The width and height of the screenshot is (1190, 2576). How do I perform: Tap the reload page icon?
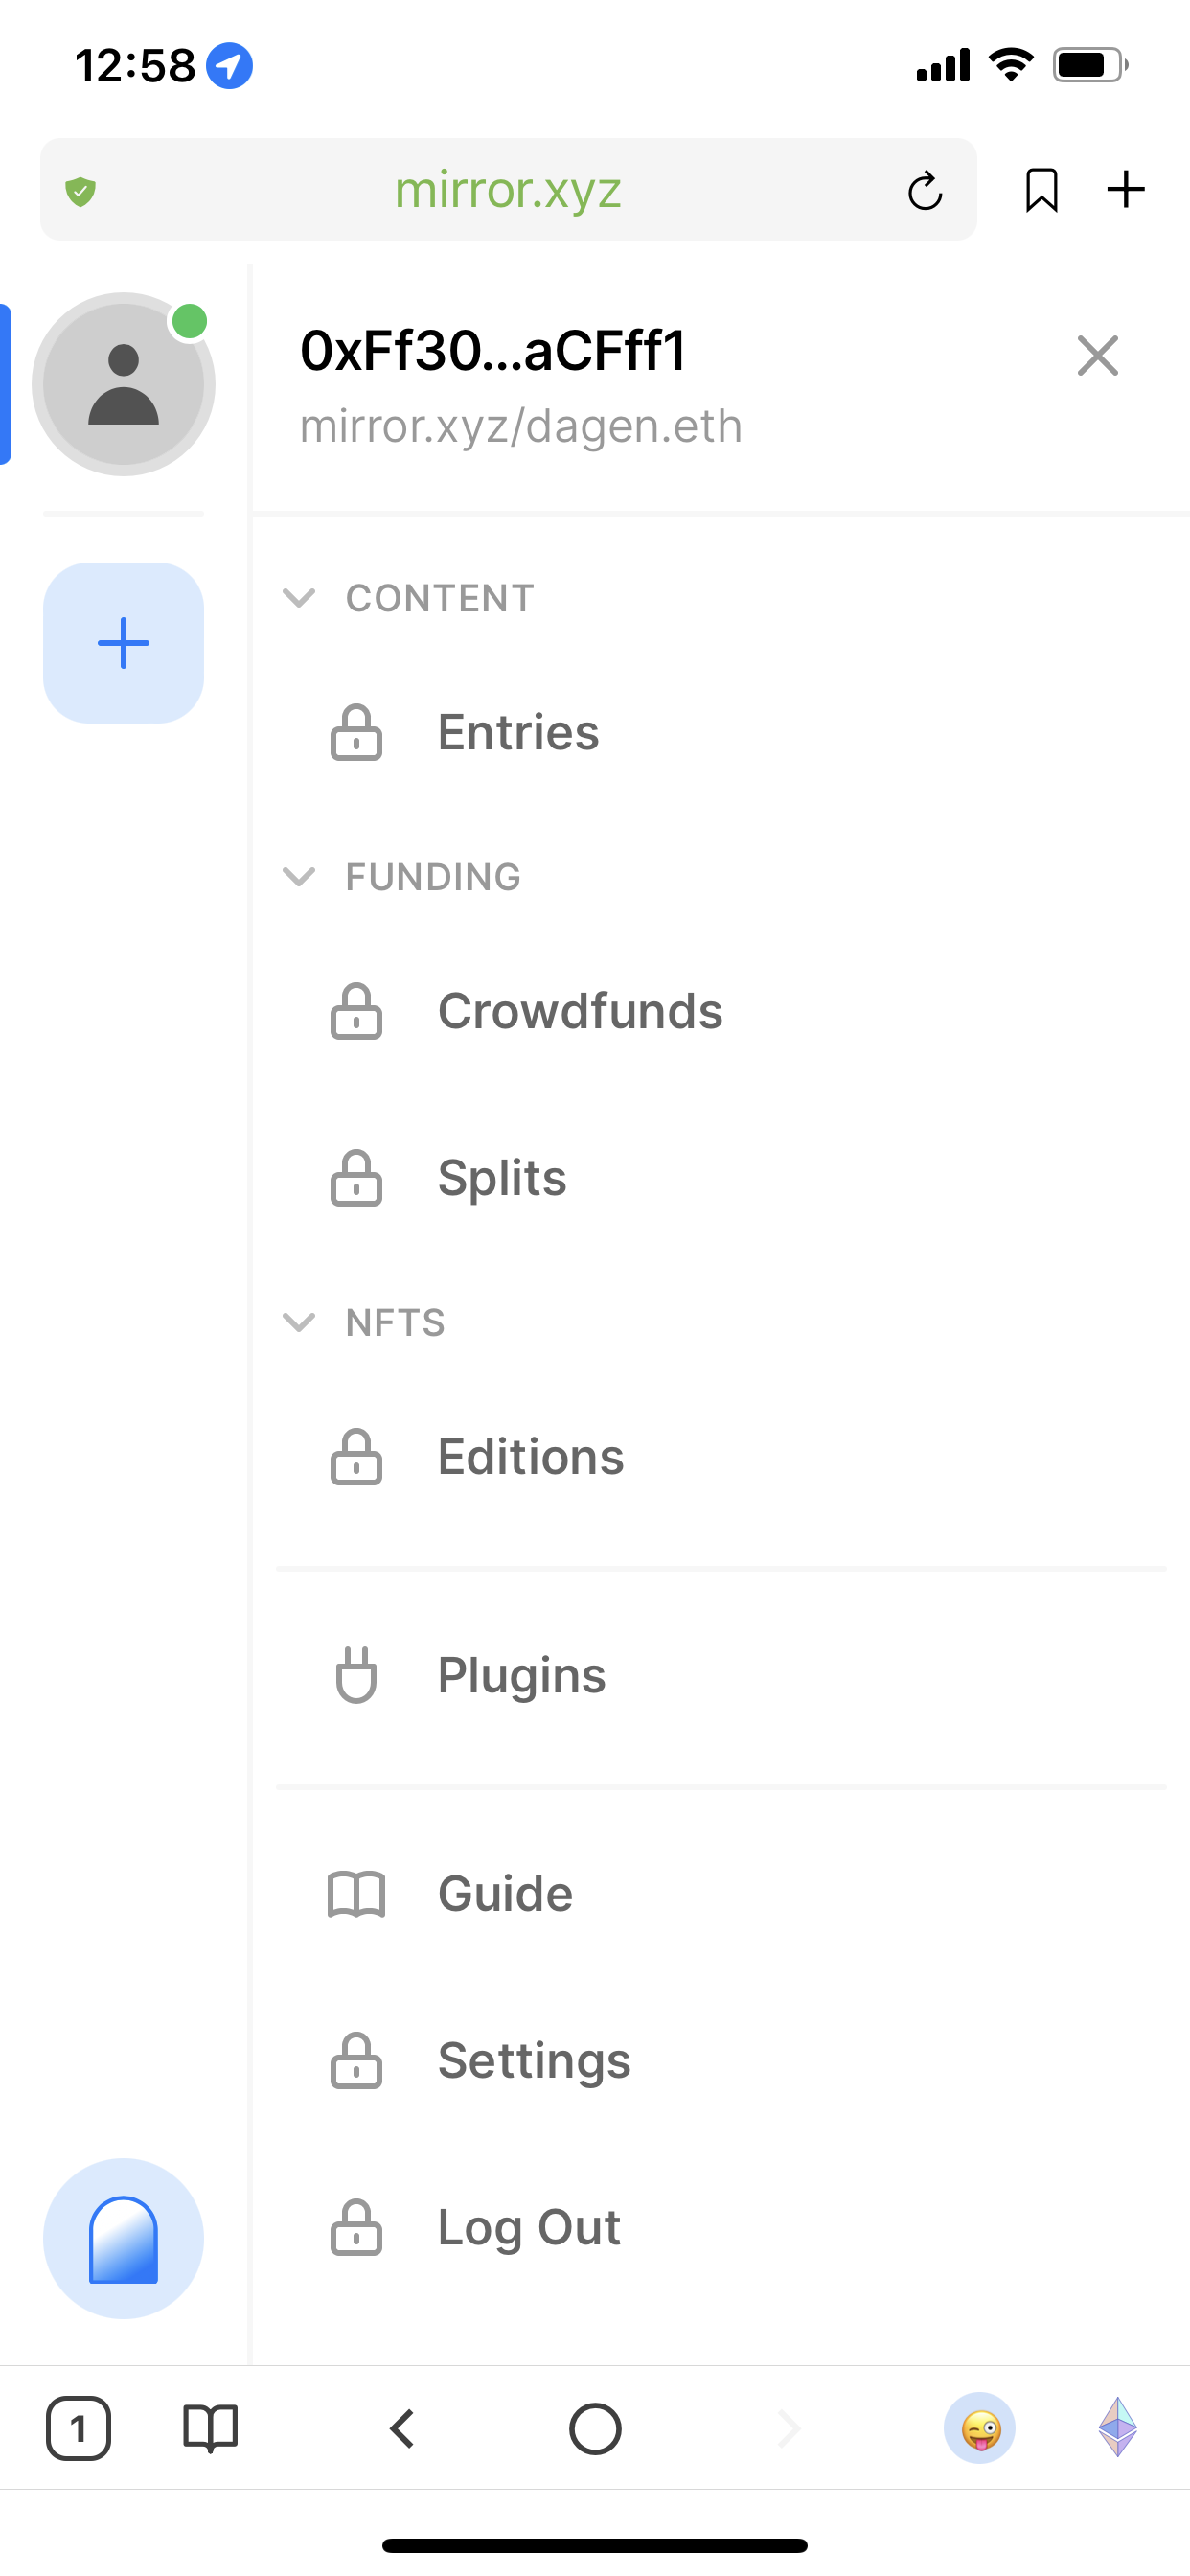(925, 190)
